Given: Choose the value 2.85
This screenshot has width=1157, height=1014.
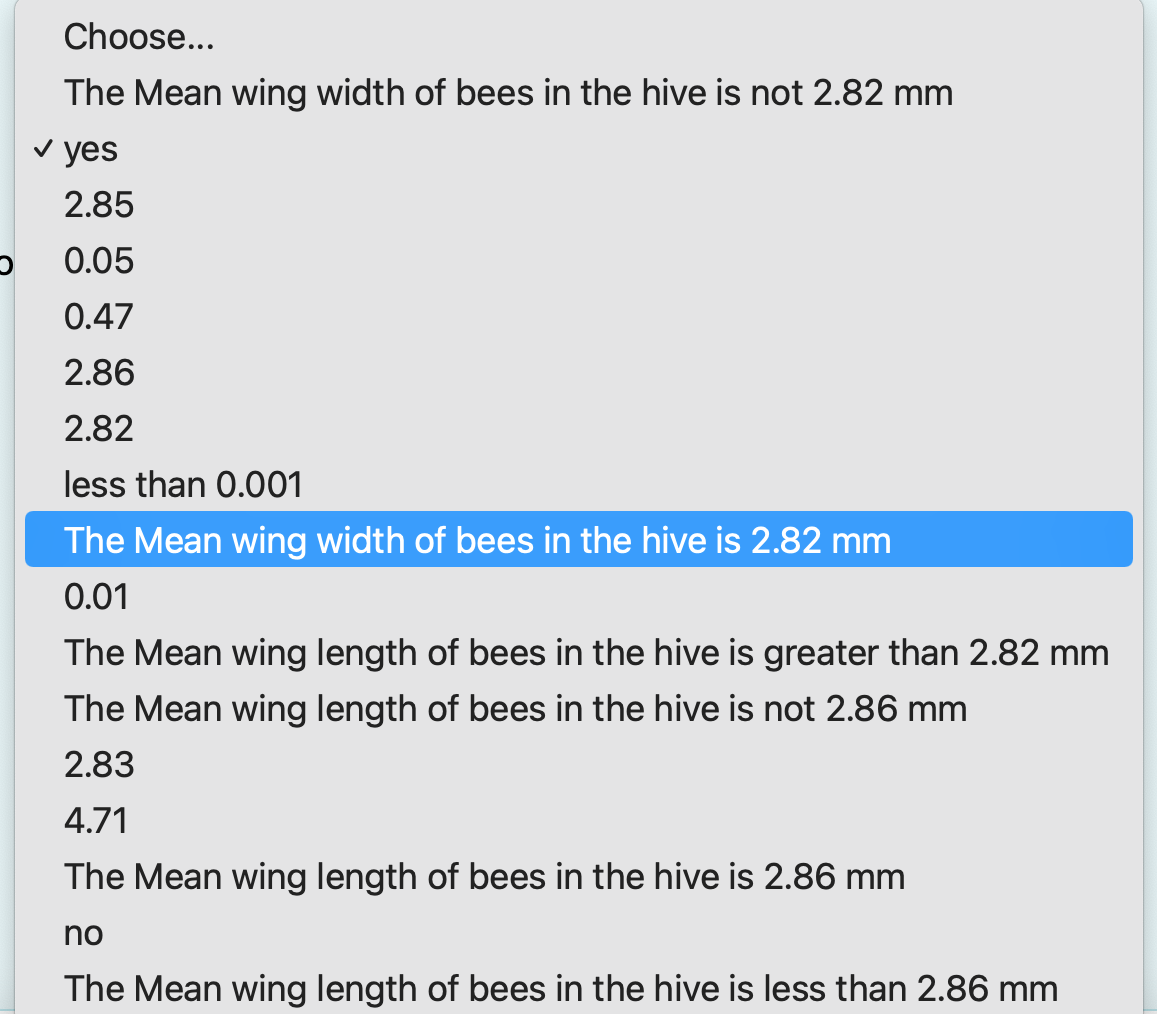Looking at the screenshot, I should (99, 204).
